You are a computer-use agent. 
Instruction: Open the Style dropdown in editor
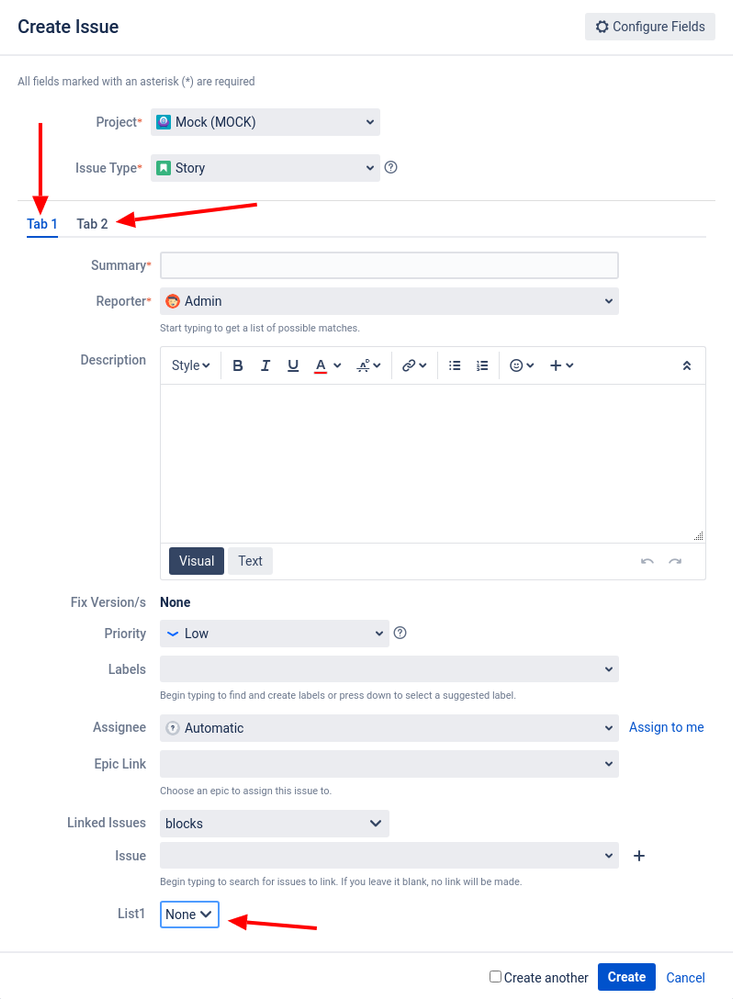click(190, 366)
